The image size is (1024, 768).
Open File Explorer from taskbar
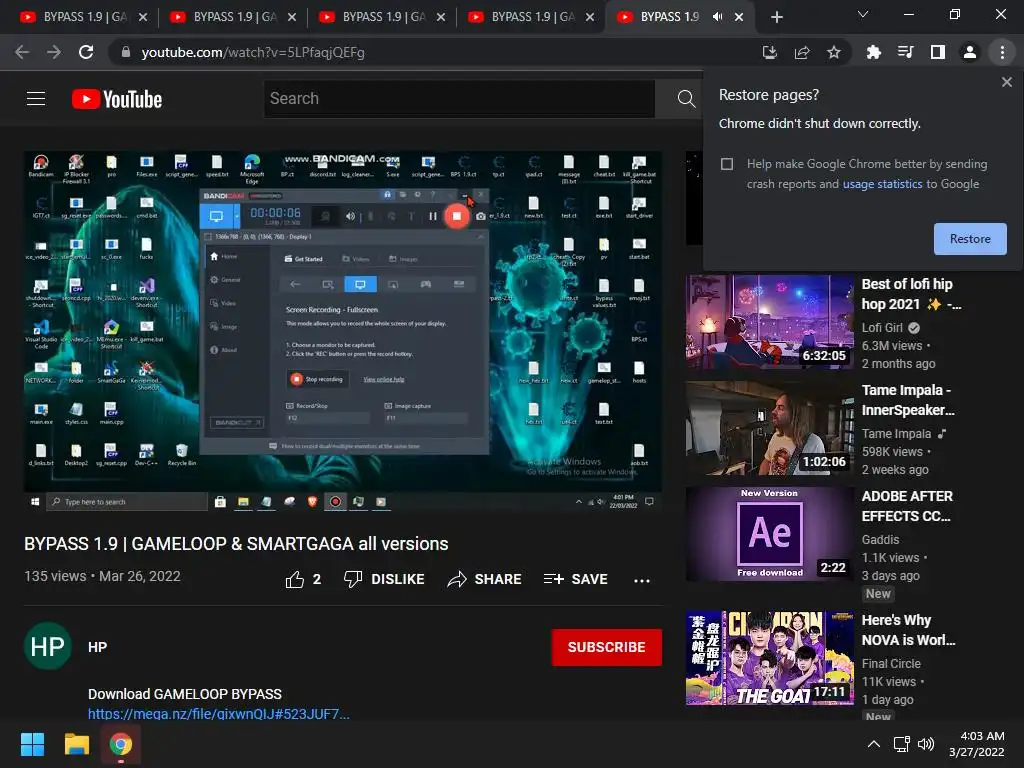(x=76, y=744)
